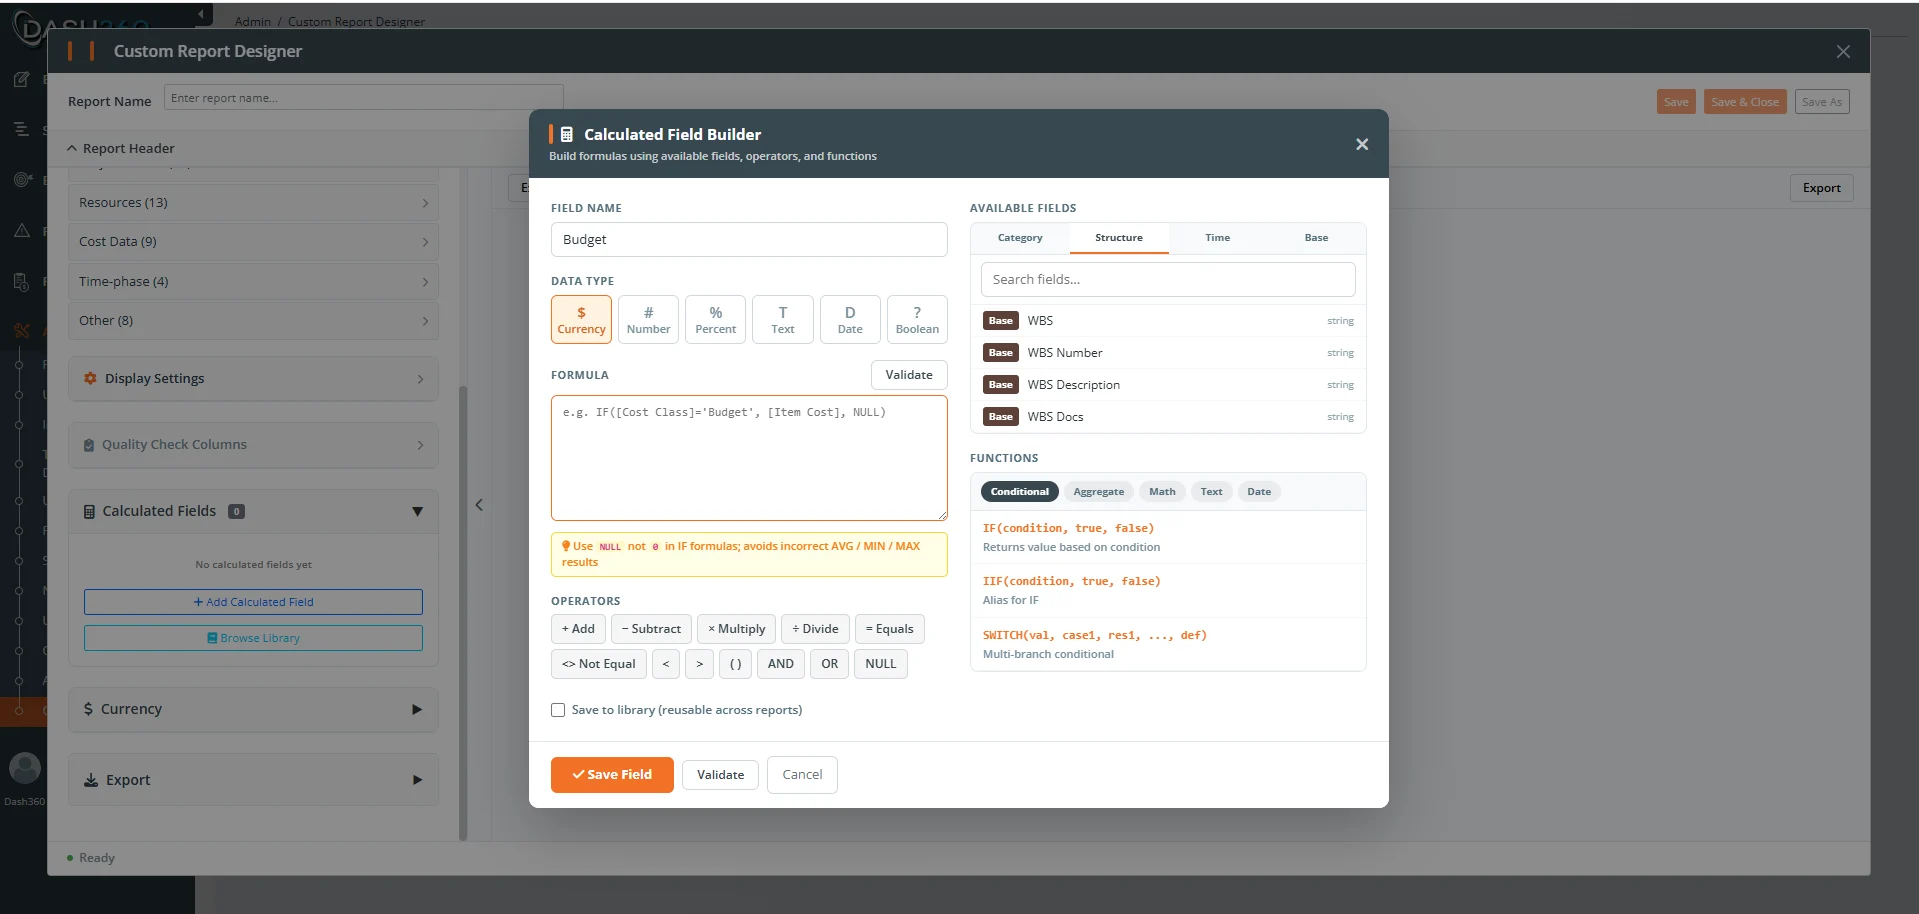Insert the OR operator

point(829,664)
